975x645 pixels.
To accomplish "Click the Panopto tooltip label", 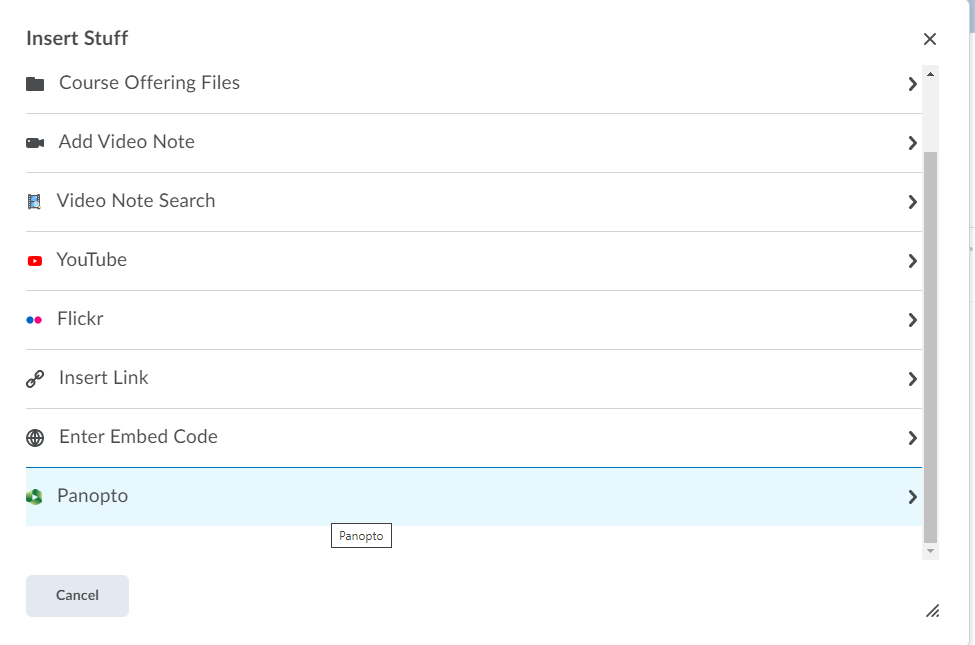I will point(361,535).
